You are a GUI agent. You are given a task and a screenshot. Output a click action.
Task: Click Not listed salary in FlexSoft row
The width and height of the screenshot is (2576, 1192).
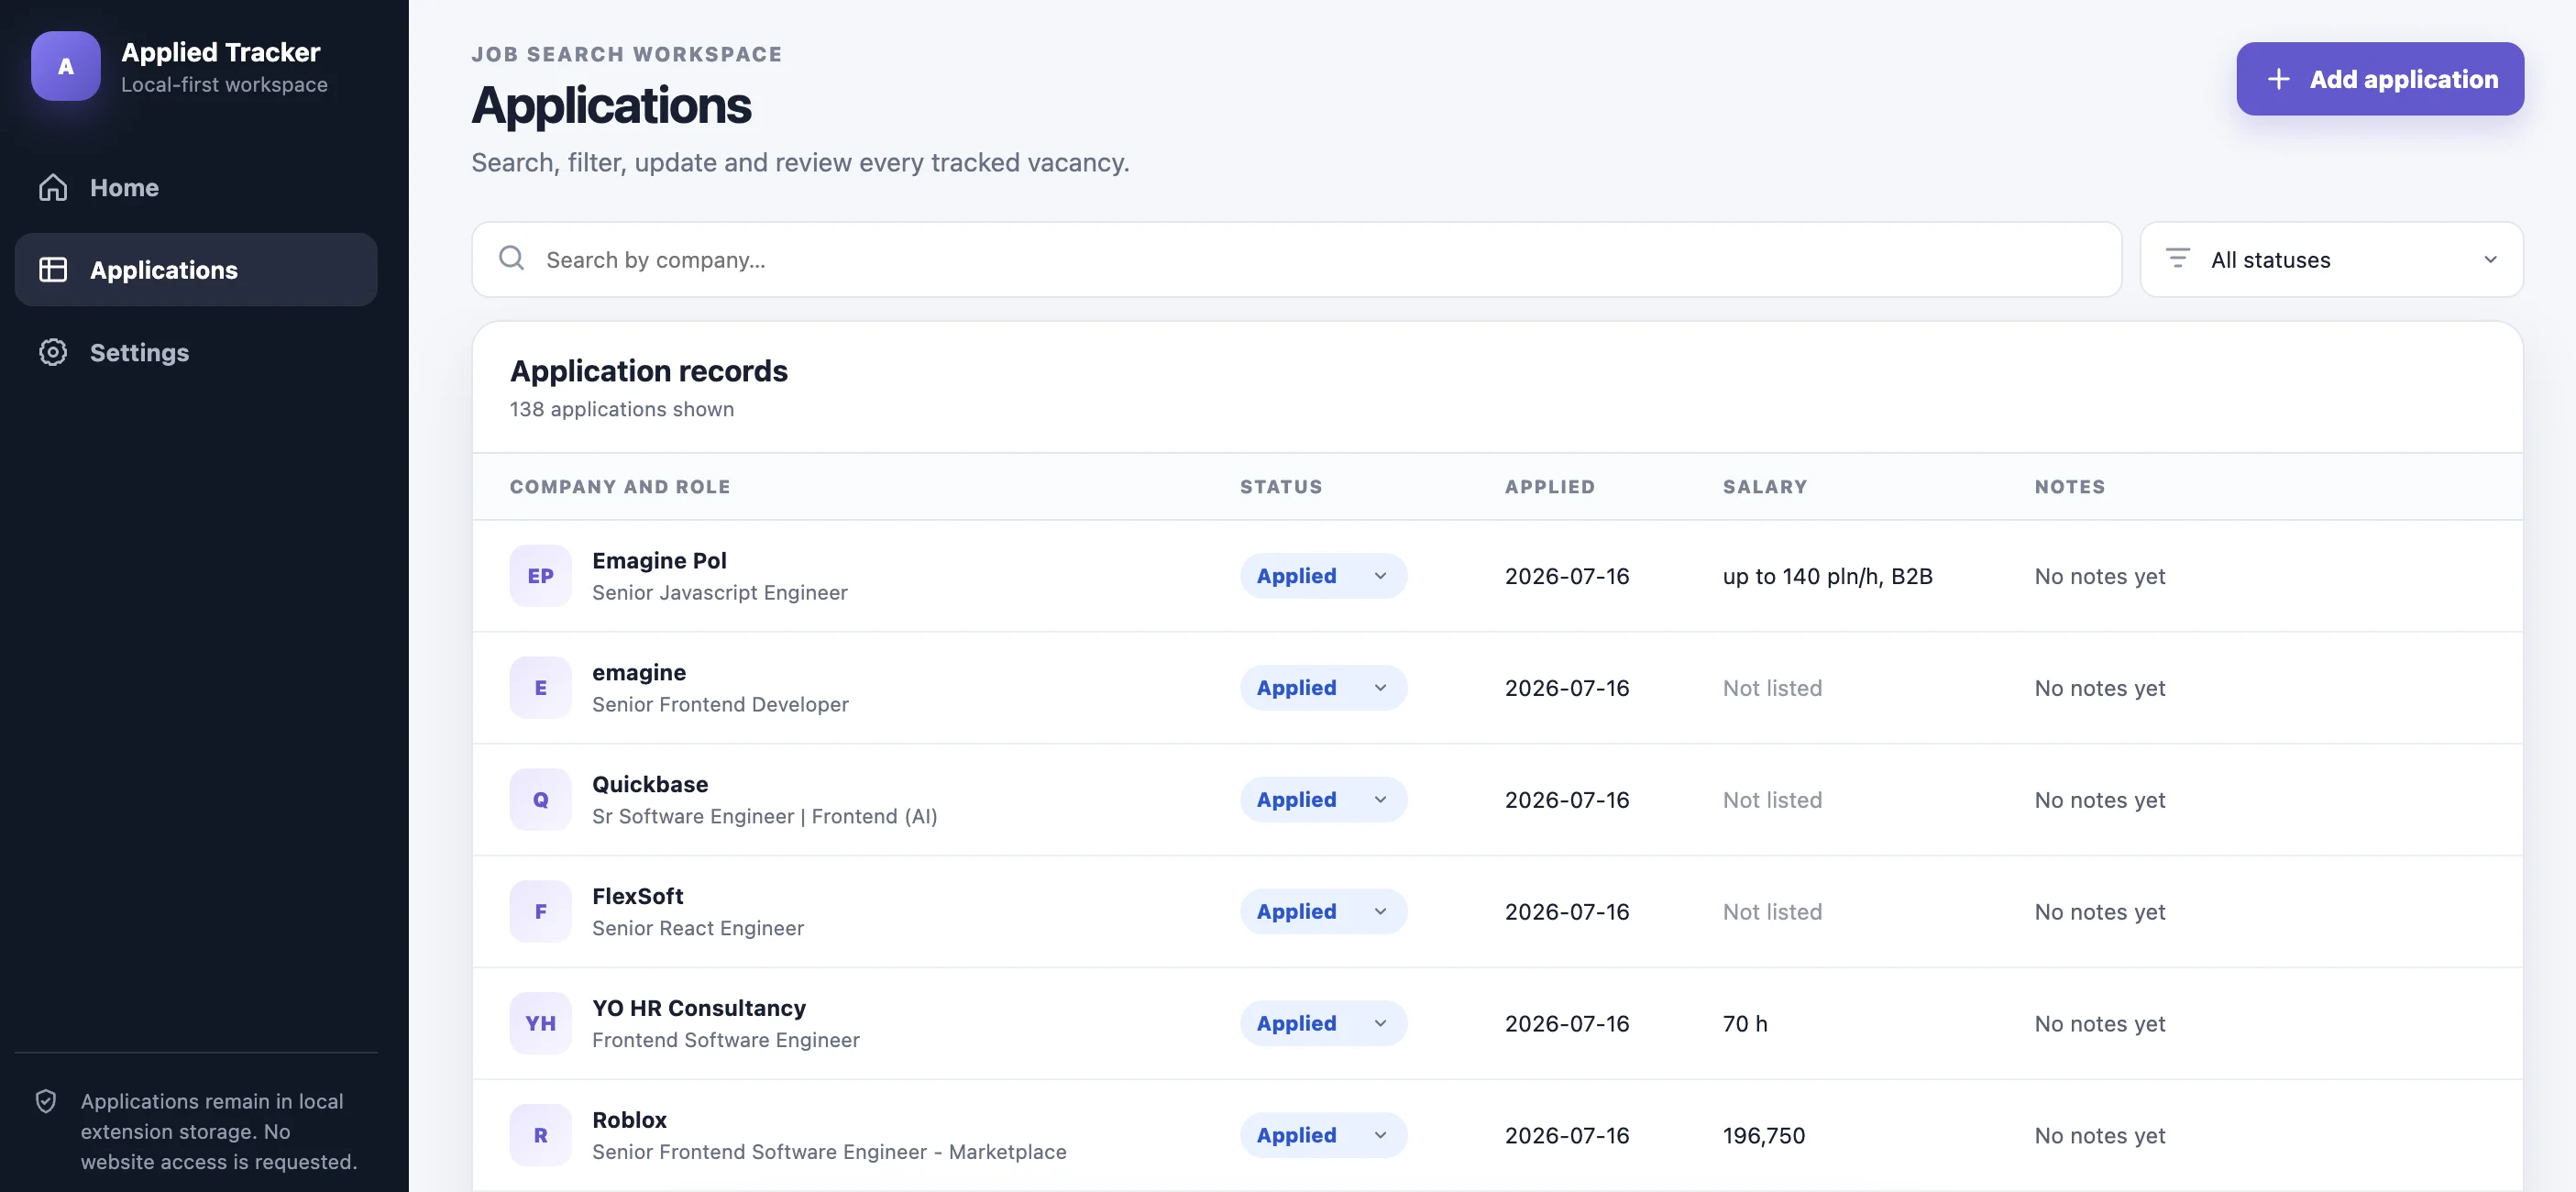(x=1772, y=912)
